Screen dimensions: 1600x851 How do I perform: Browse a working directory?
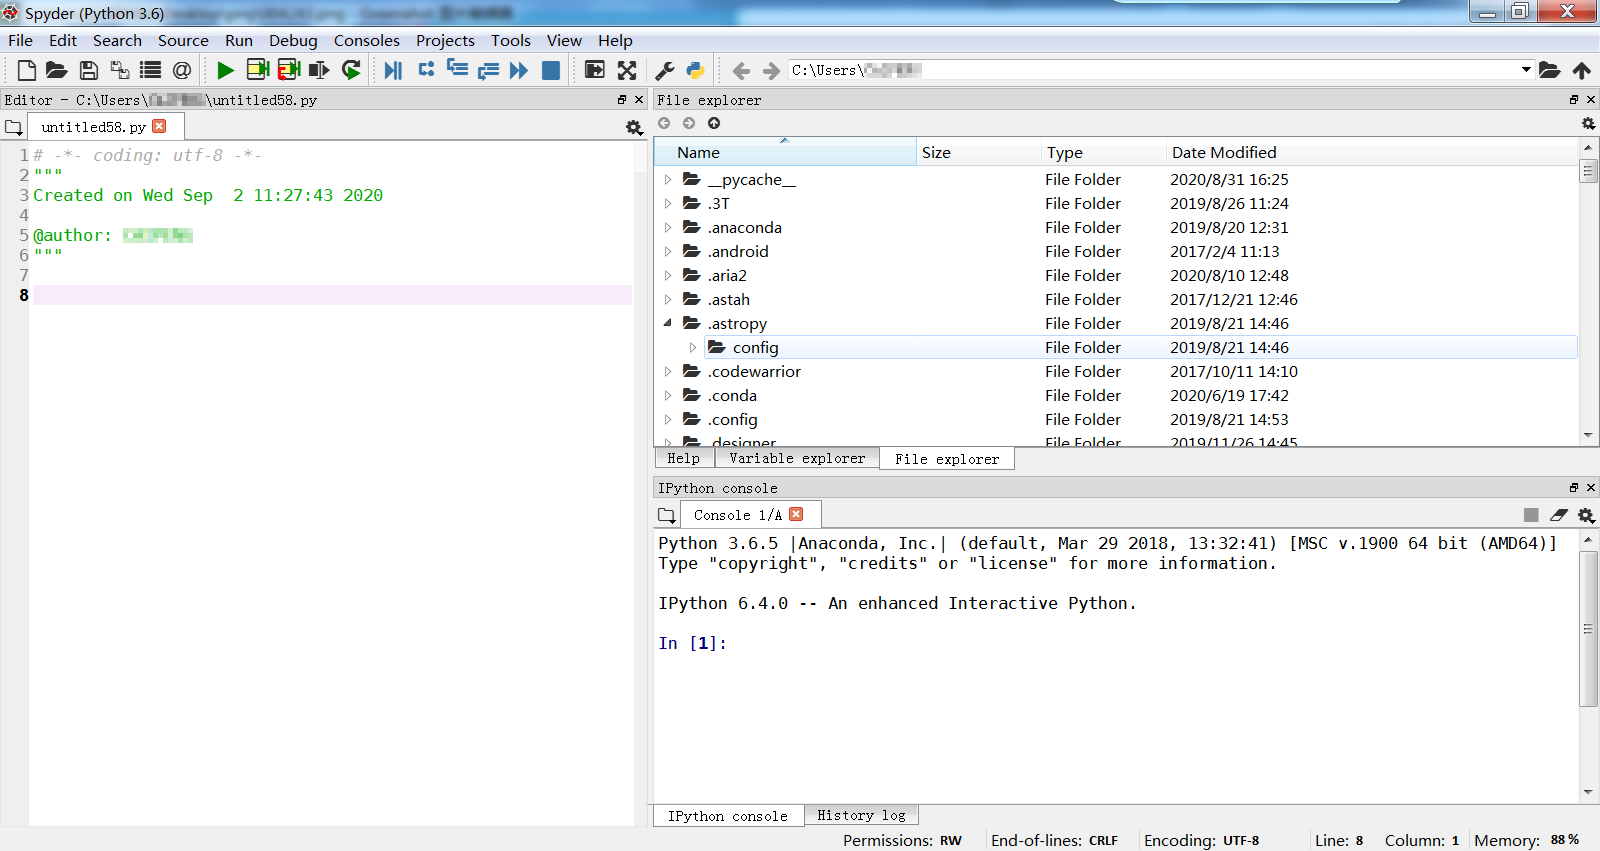pos(1549,70)
